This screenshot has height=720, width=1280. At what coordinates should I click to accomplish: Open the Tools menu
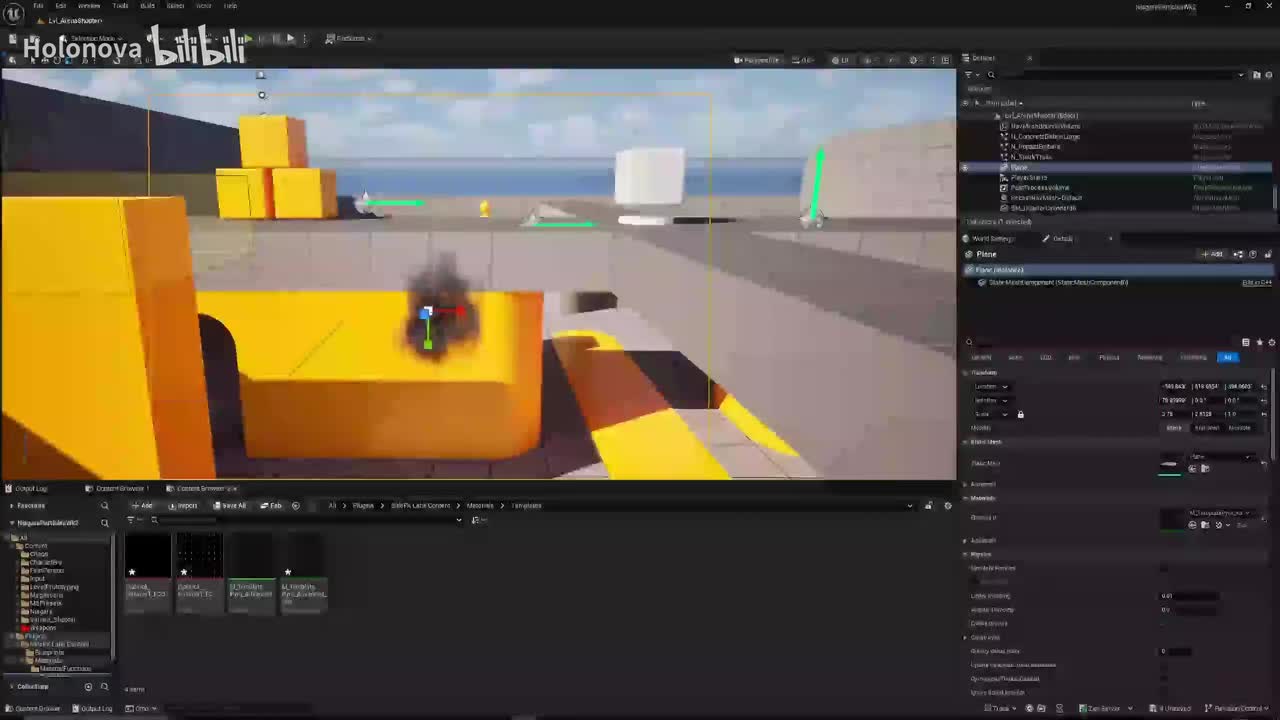point(120,6)
